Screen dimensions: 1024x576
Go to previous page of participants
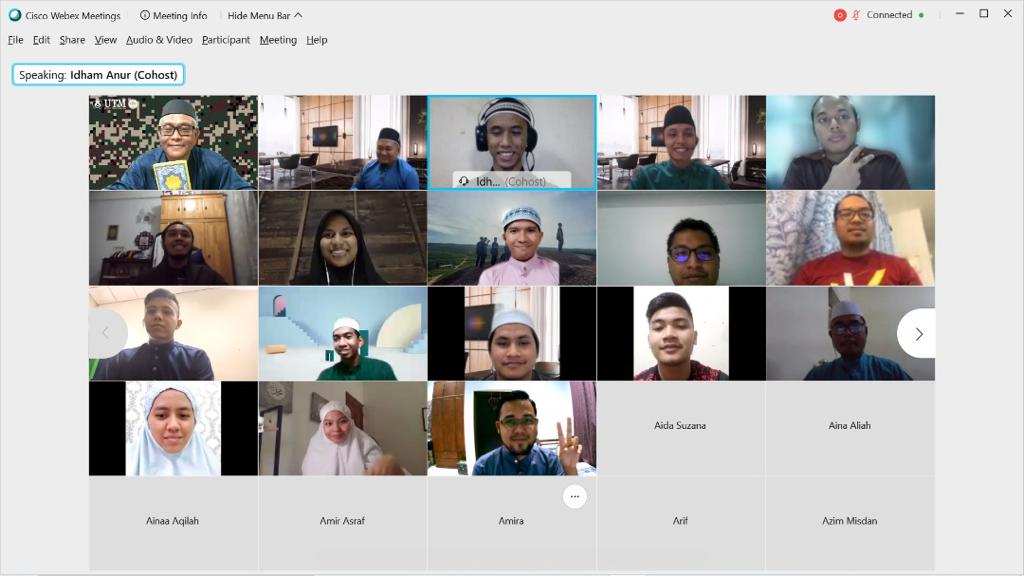pos(107,334)
